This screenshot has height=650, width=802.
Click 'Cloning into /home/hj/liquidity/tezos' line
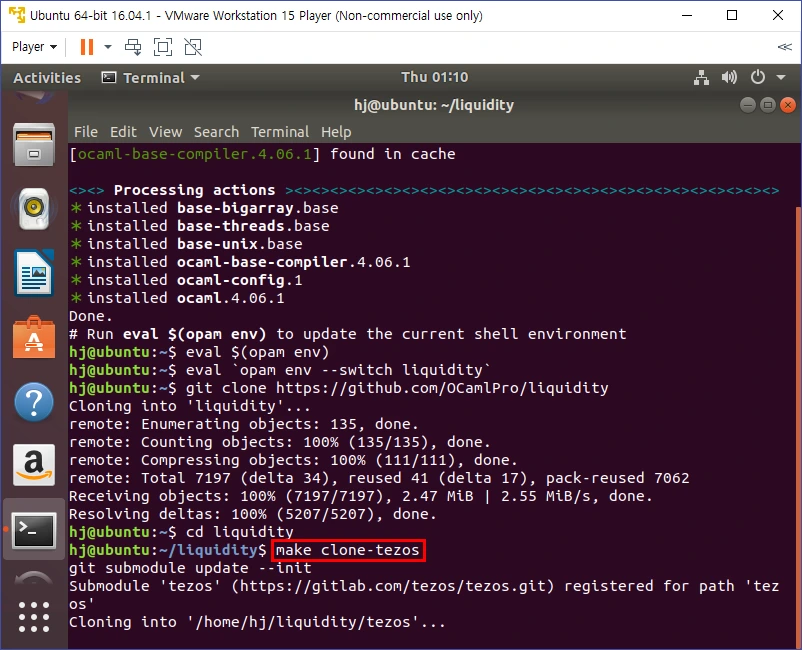(257, 622)
